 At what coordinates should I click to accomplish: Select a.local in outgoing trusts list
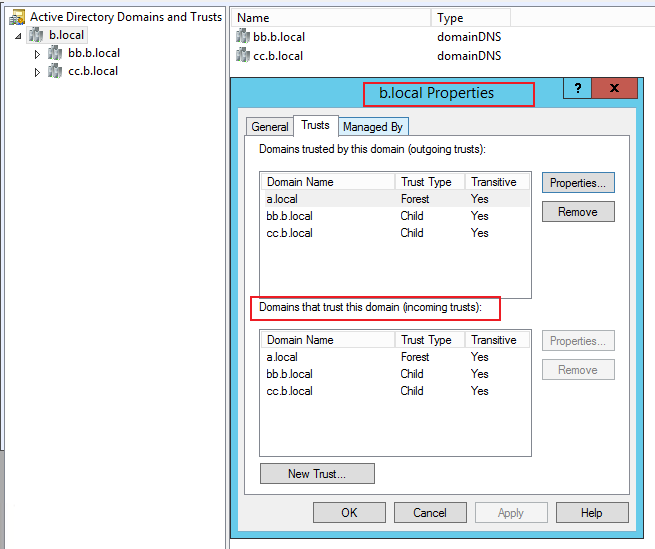click(x=395, y=199)
